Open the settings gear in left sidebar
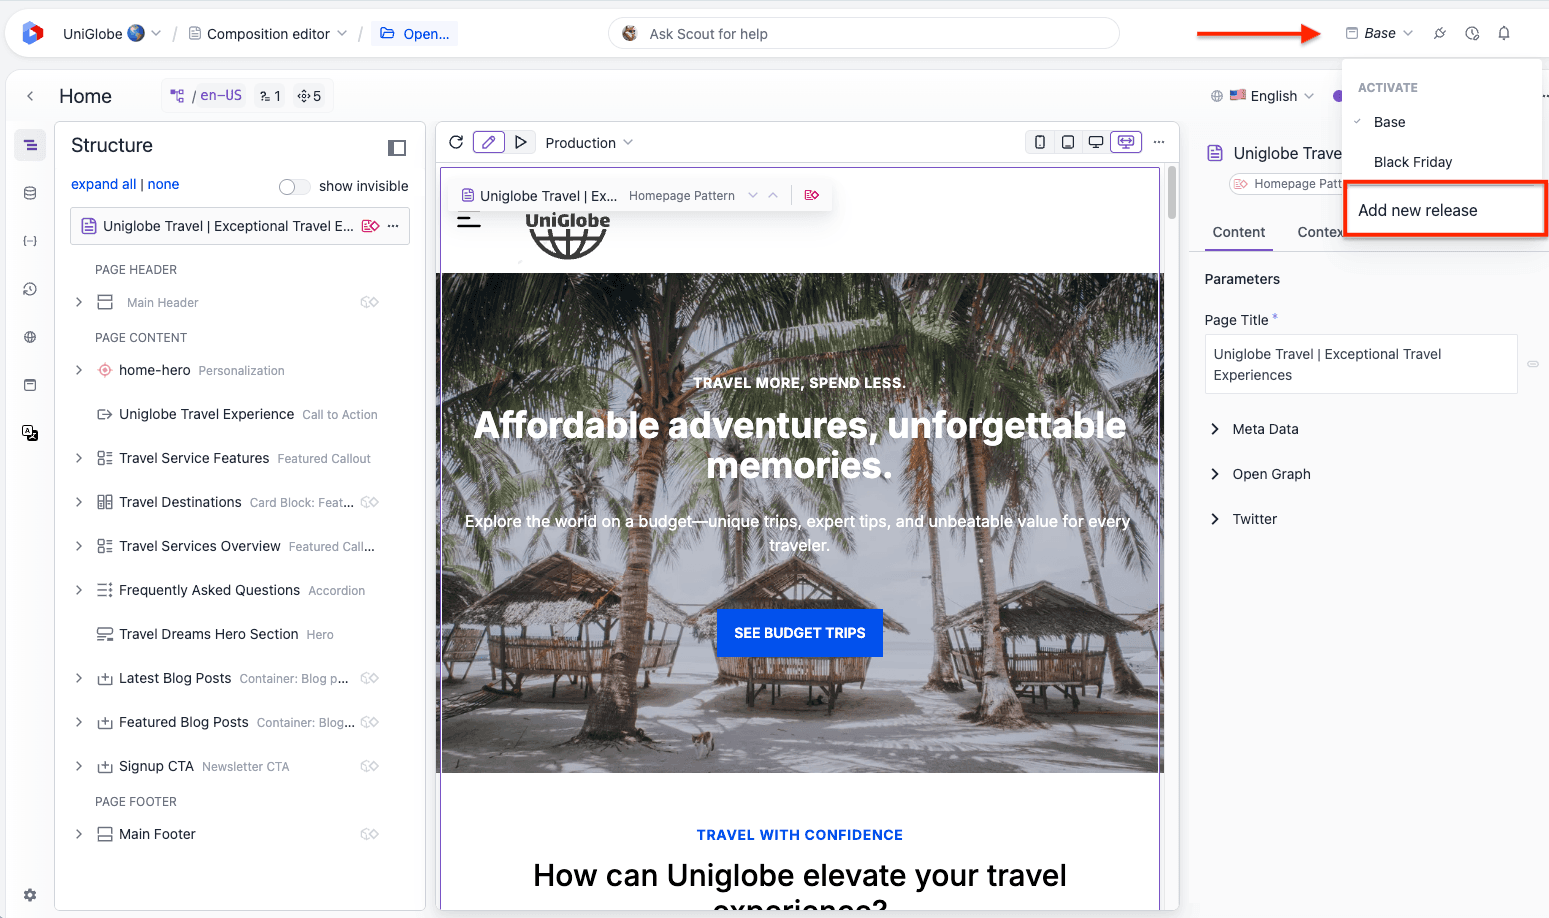The width and height of the screenshot is (1549, 918). click(30, 895)
